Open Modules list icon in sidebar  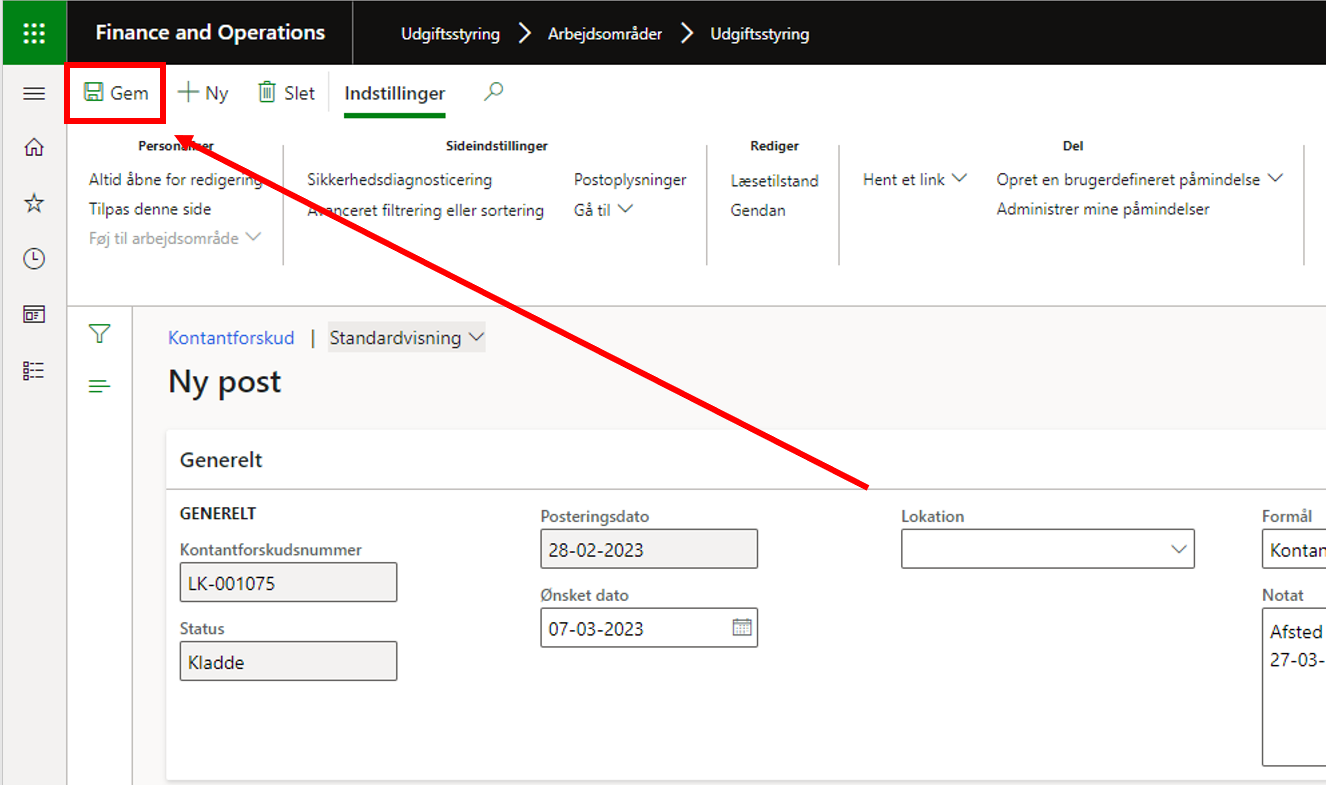[x=34, y=371]
